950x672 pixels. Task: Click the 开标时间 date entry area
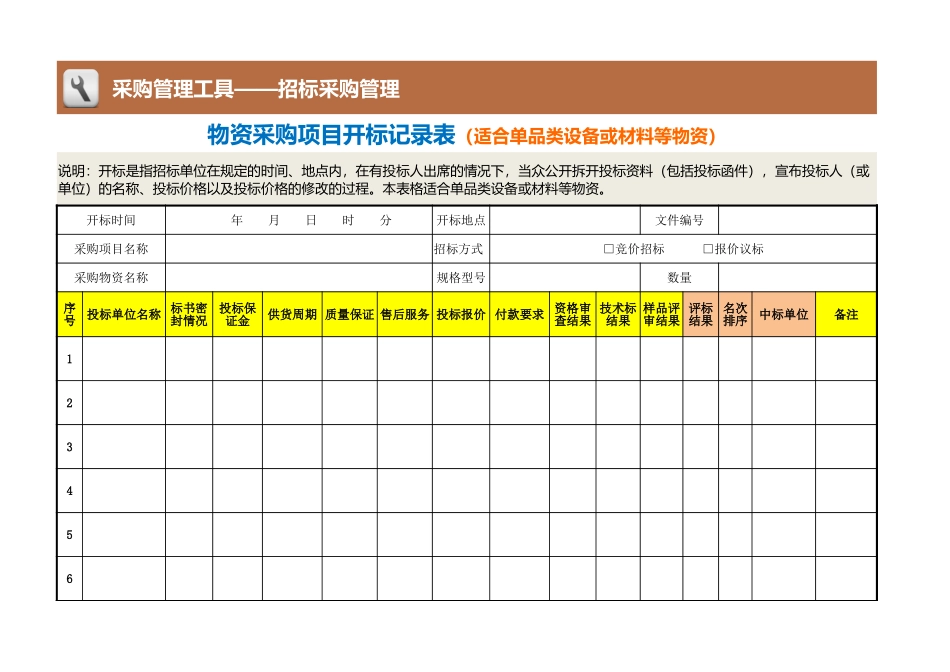pos(295,220)
